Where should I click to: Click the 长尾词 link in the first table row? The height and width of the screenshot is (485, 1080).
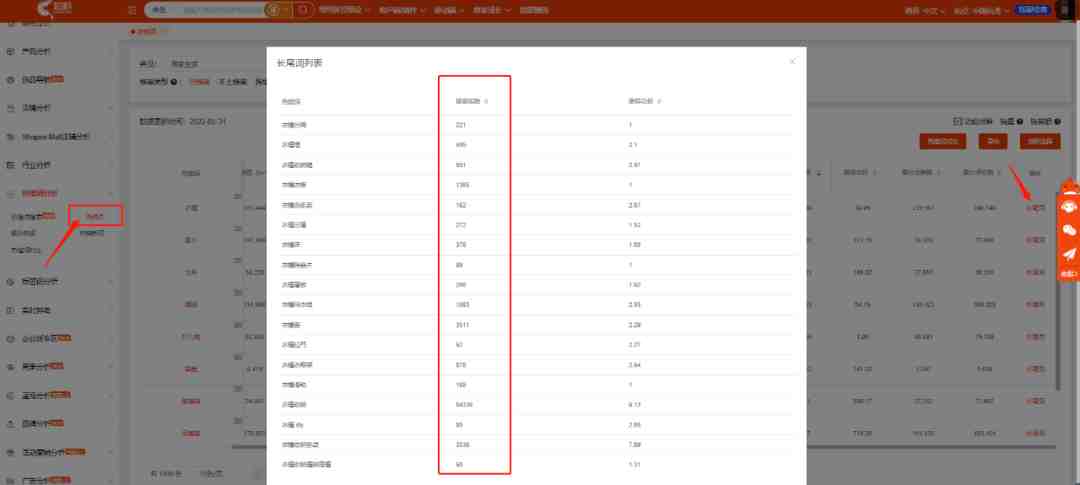click(x=1035, y=207)
